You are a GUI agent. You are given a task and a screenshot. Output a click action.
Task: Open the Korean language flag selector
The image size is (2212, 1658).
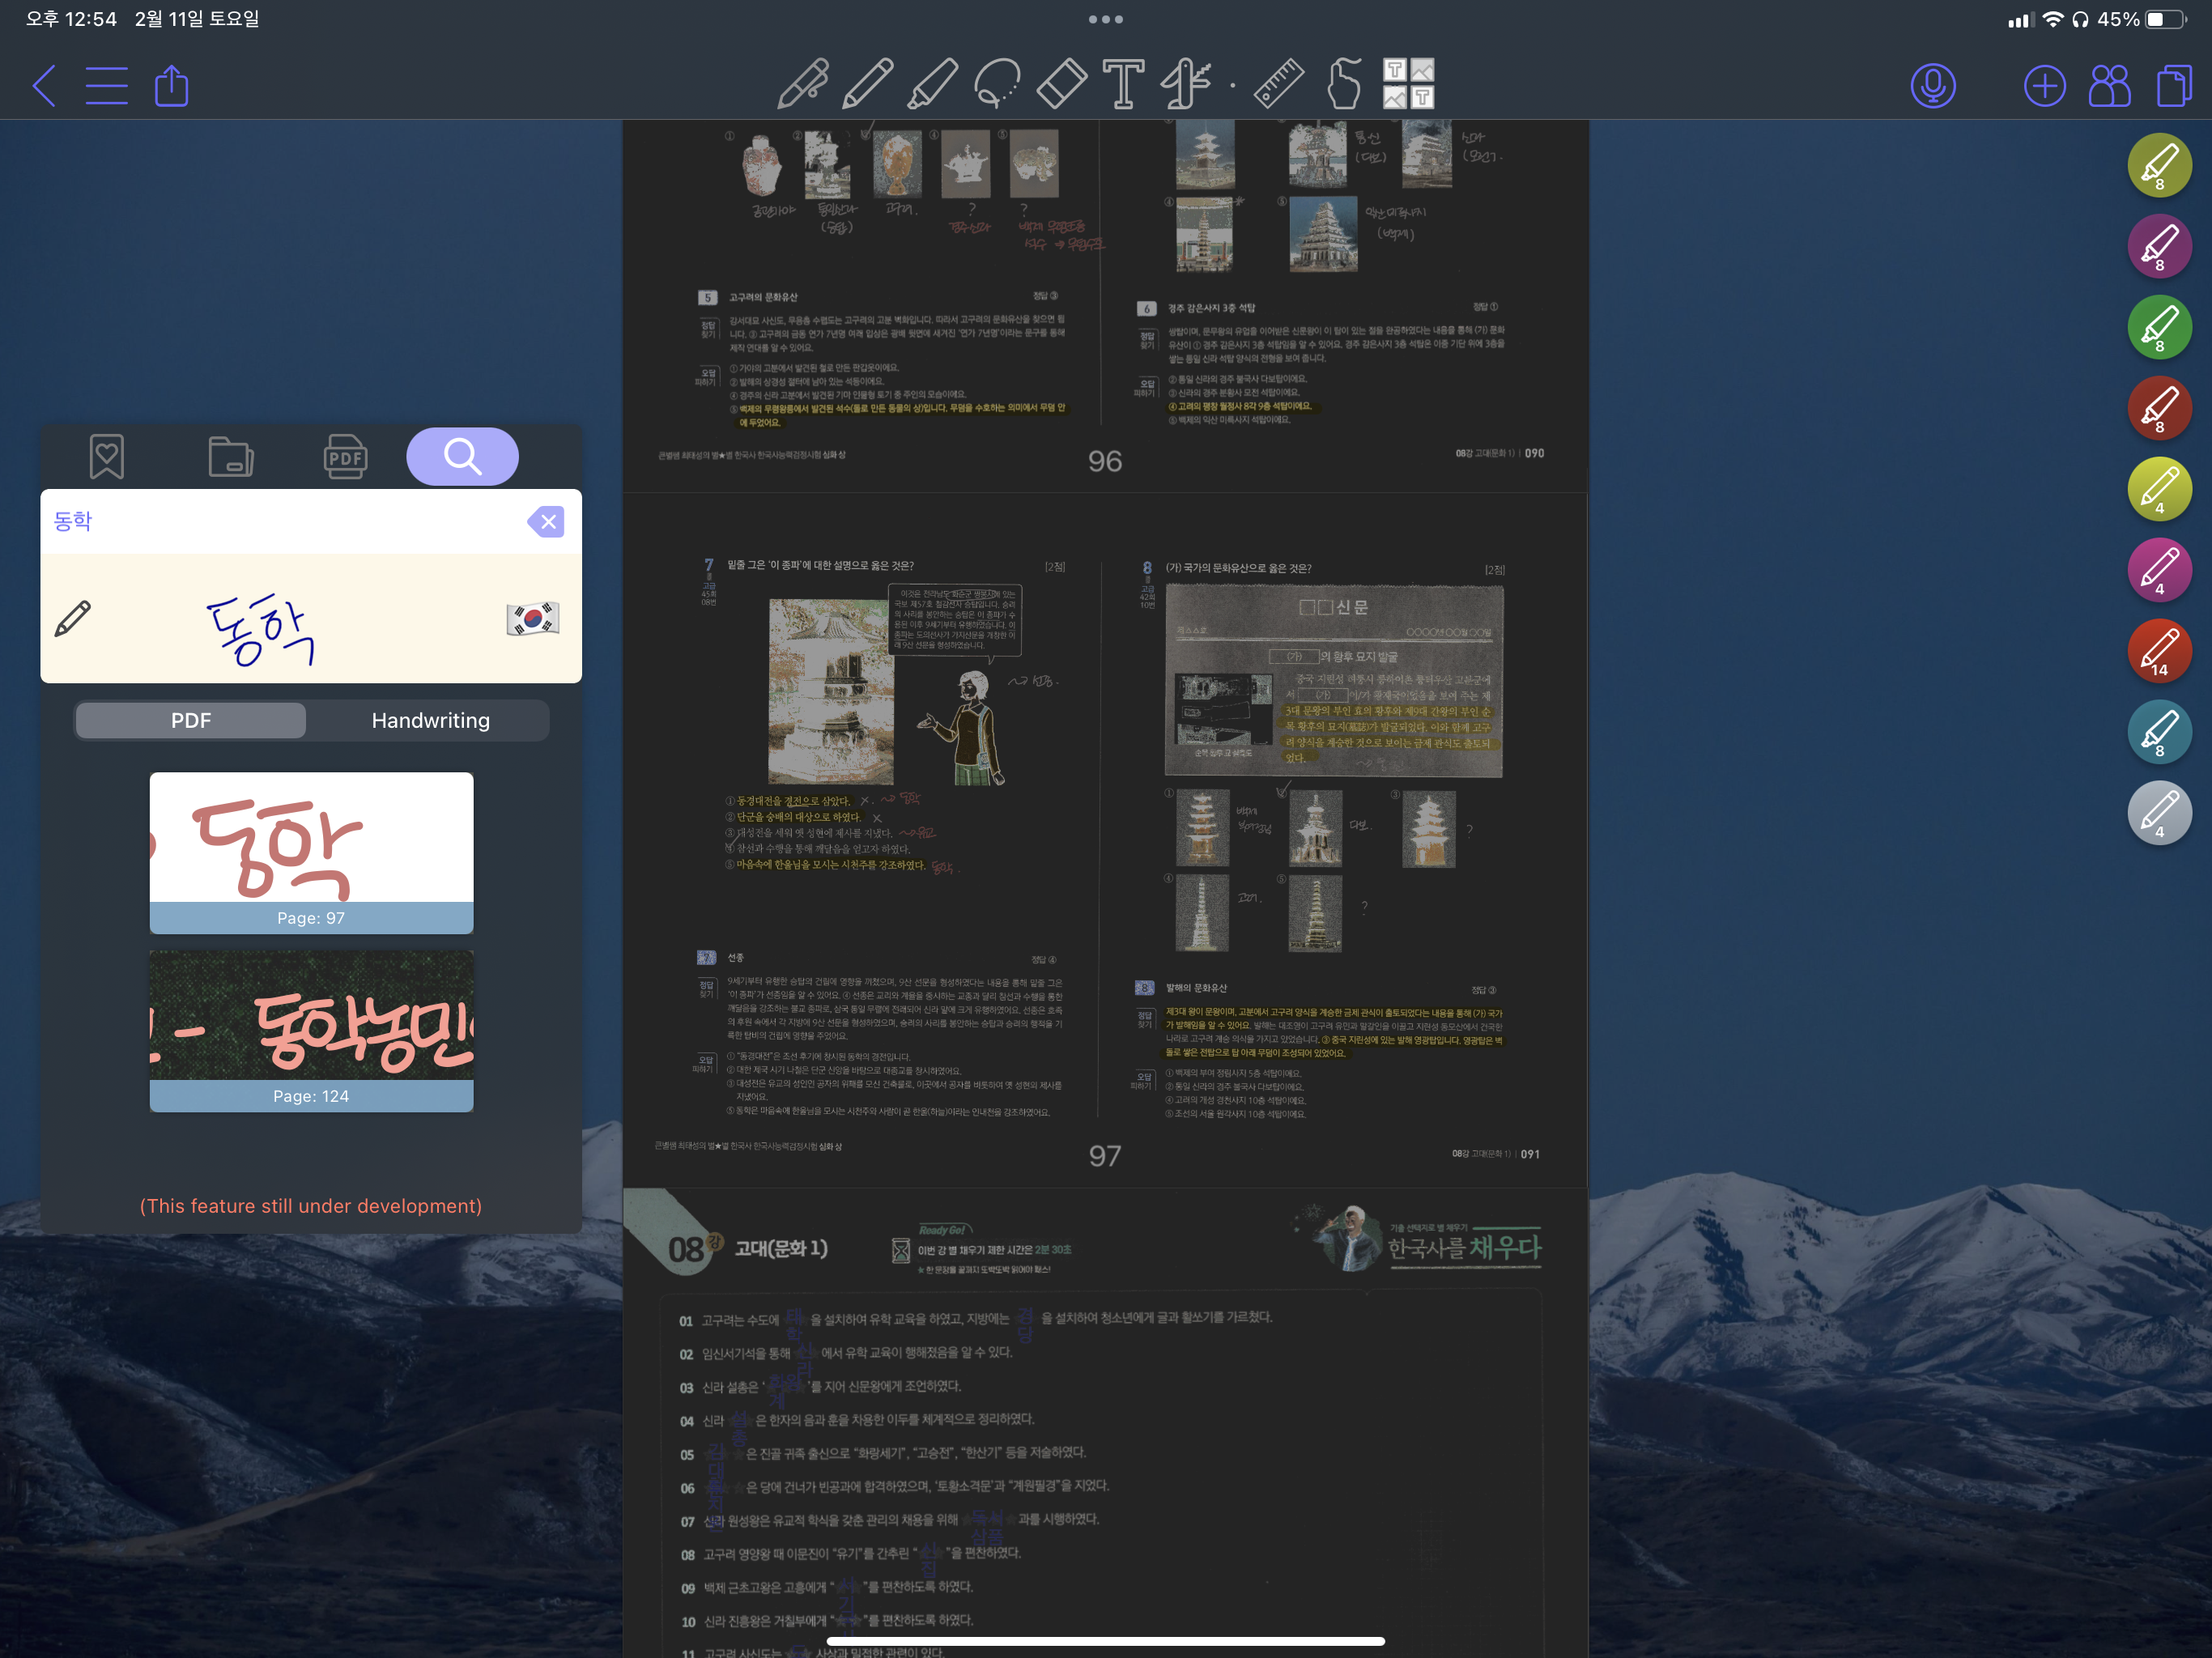pyautogui.click(x=532, y=619)
